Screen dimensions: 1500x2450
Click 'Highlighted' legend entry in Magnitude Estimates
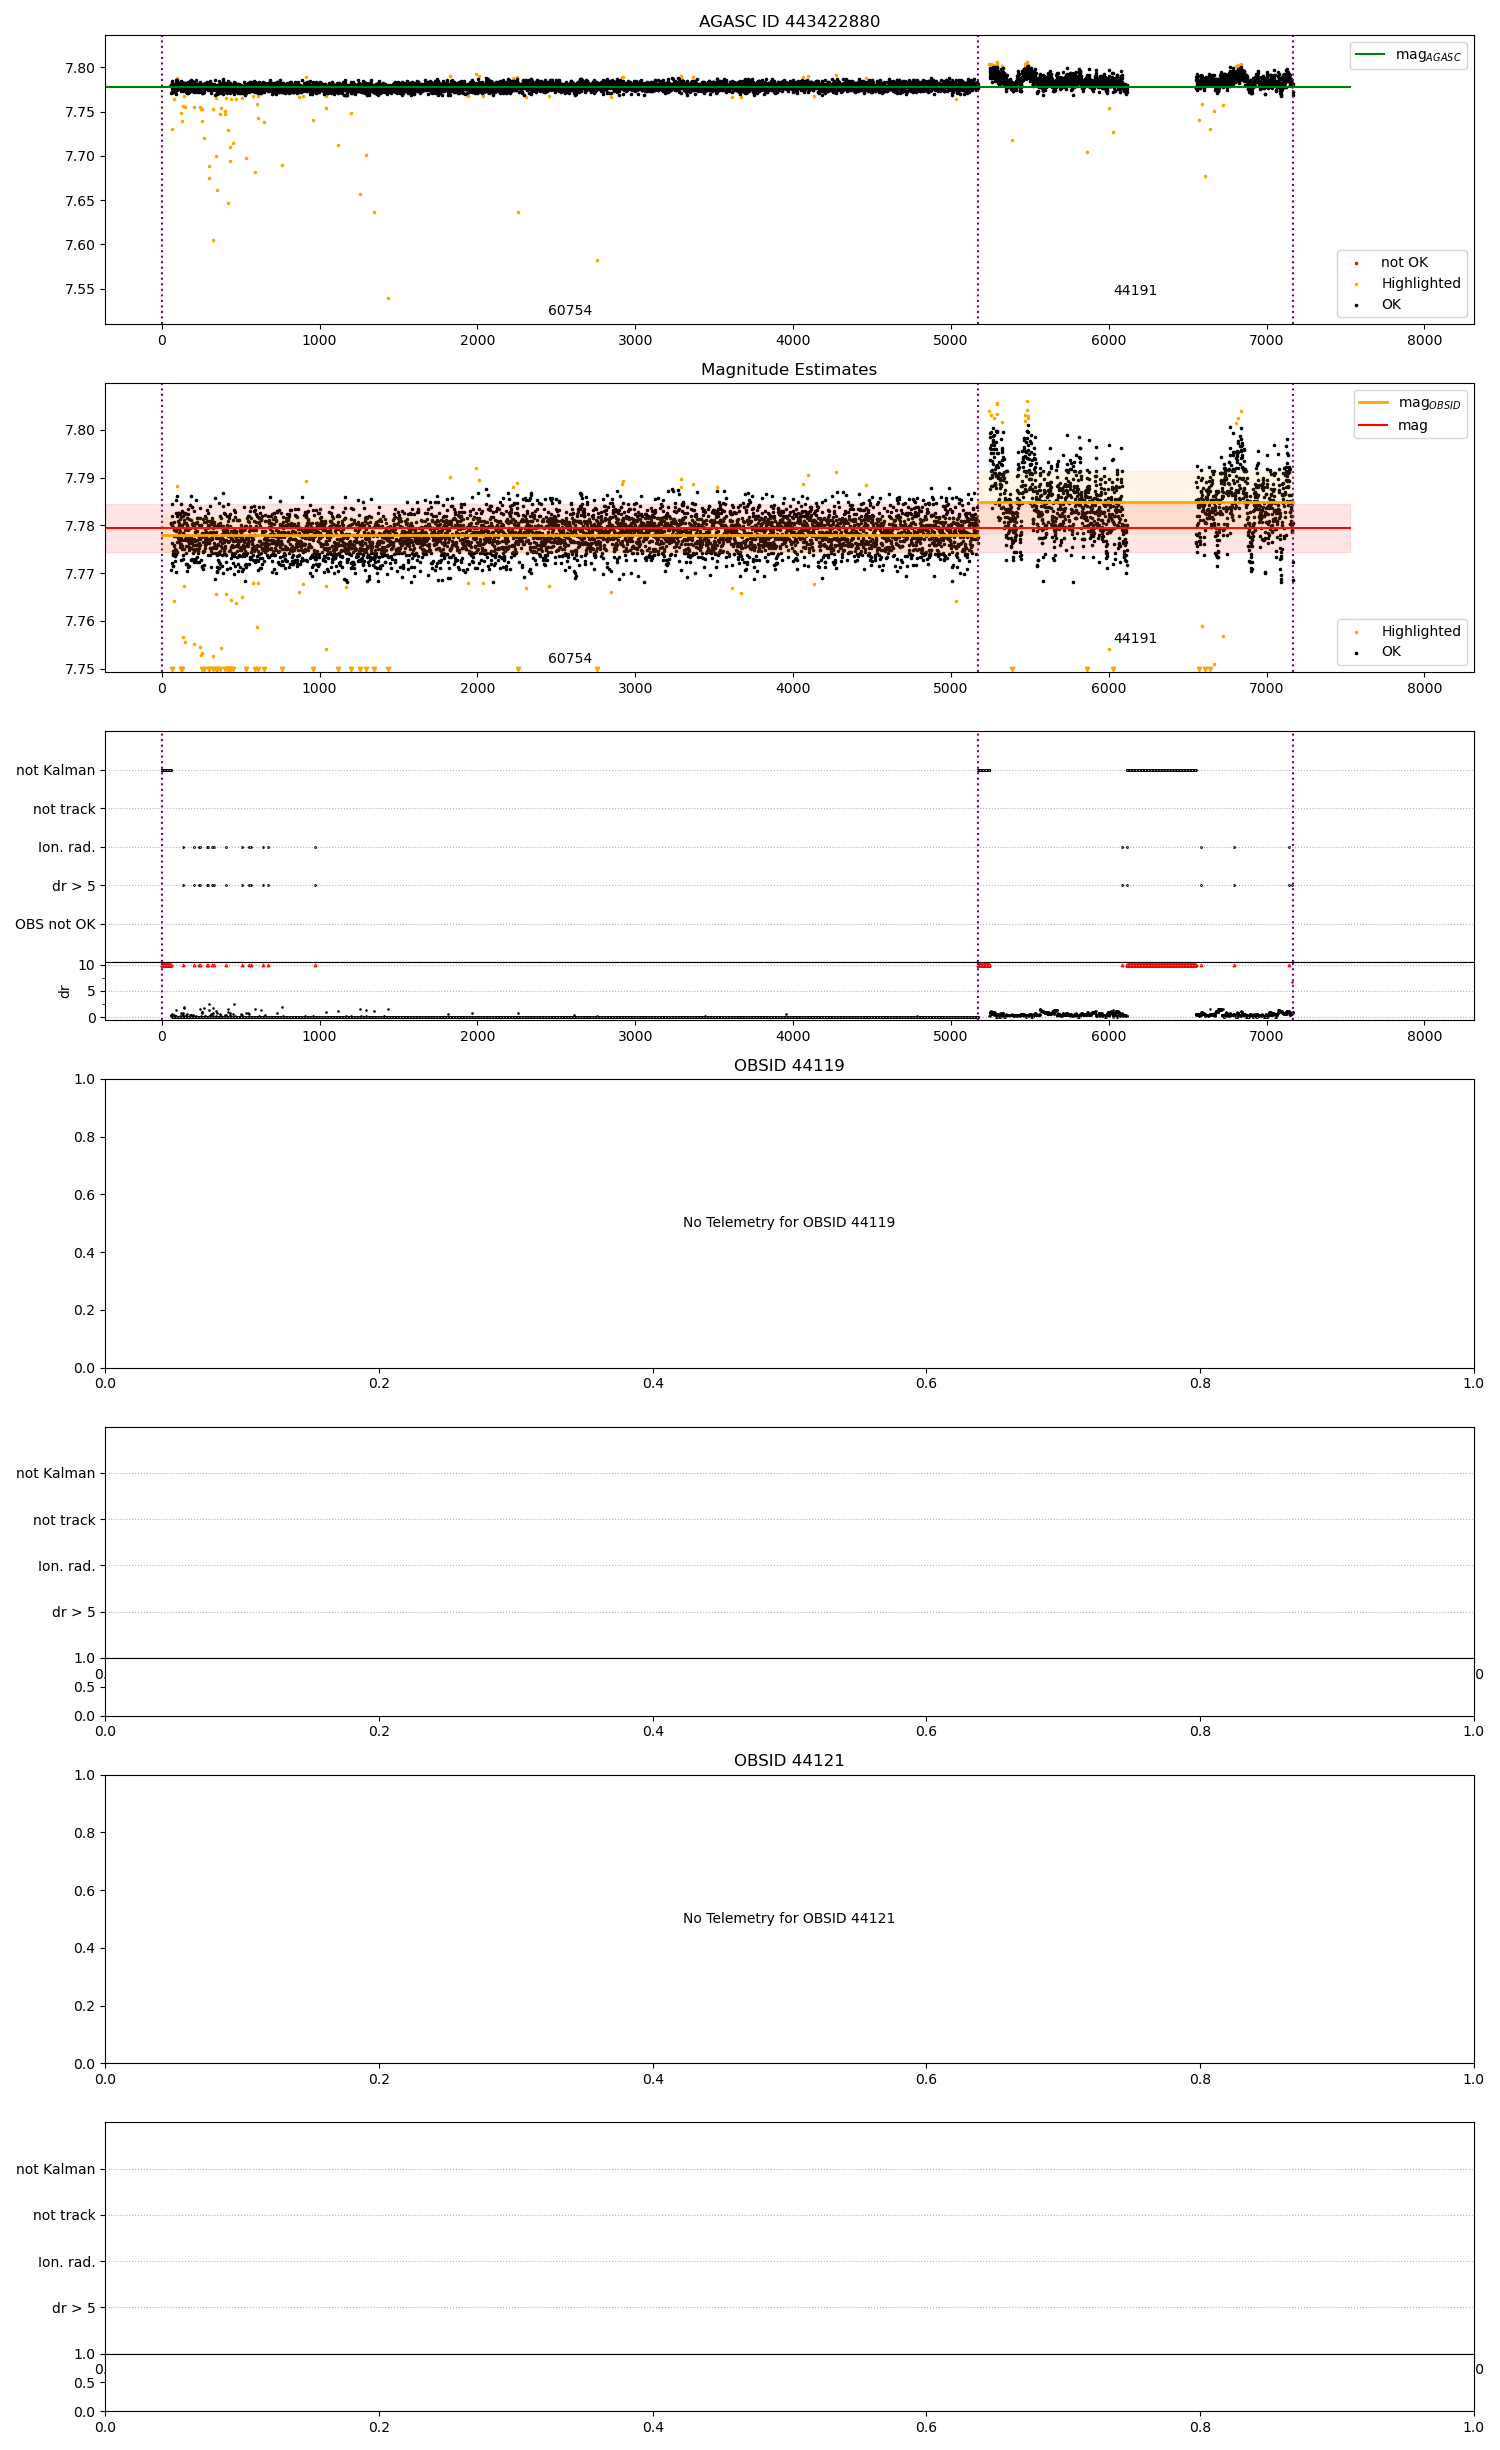1420,632
